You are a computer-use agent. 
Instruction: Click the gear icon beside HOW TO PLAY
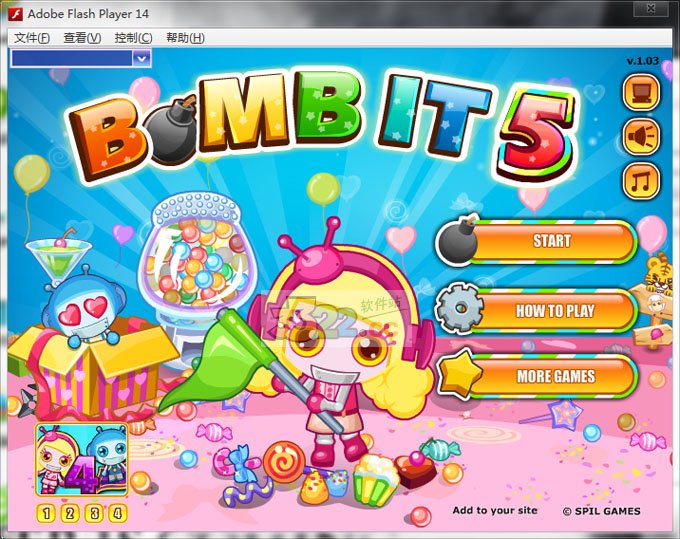pos(460,308)
